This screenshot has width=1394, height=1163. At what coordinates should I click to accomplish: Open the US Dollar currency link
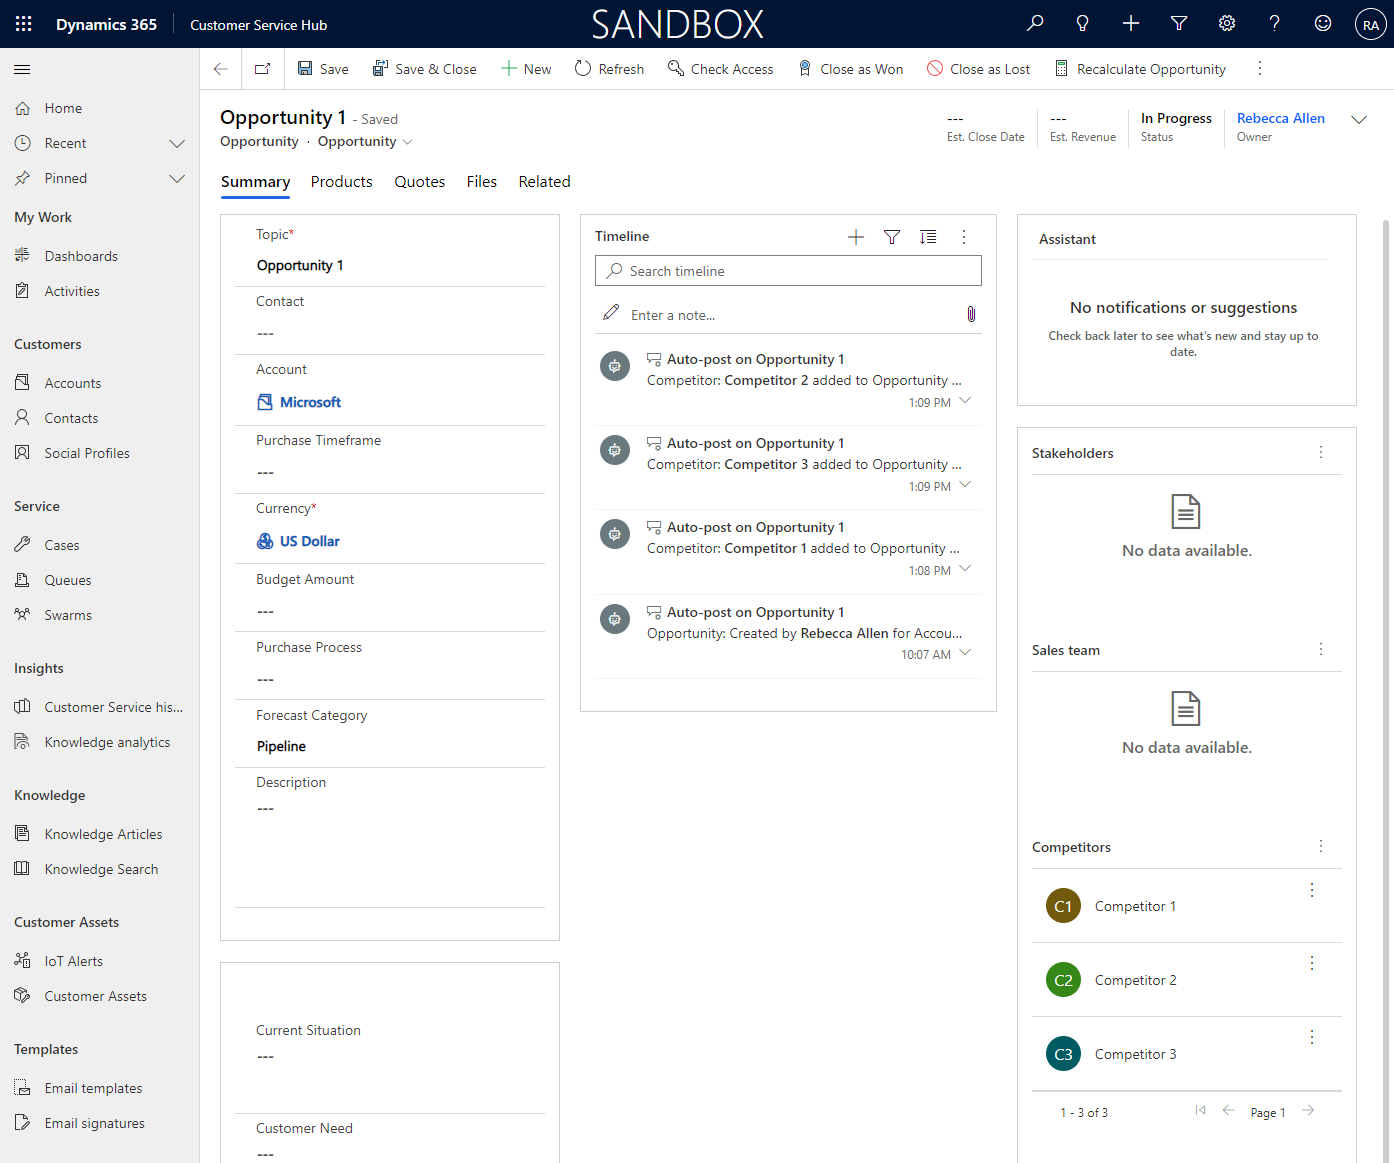(309, 541)
